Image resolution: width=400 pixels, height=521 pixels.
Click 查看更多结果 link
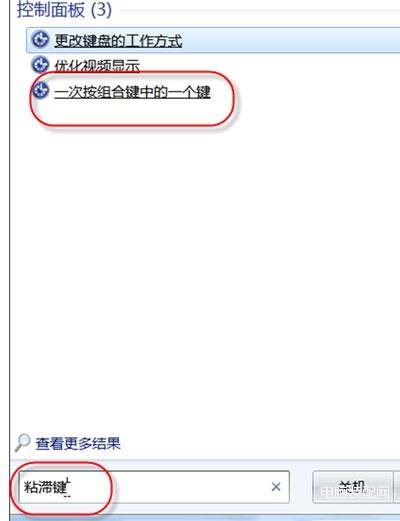point(78,443)
